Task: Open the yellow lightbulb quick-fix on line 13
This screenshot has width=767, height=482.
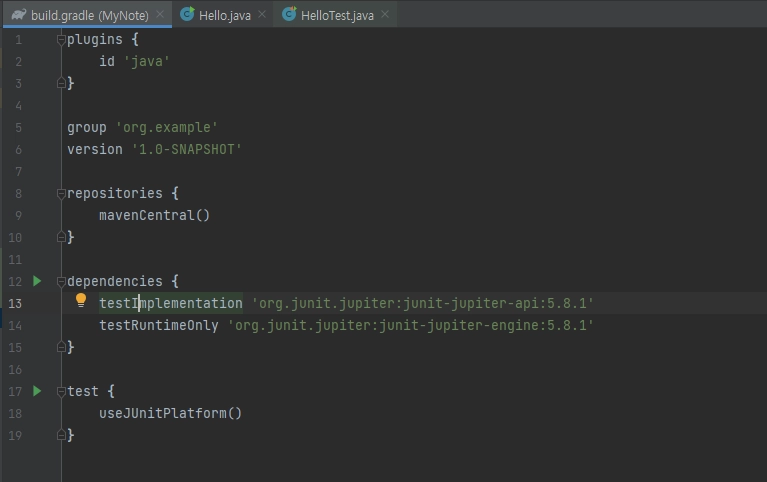Action: (x=81, y=300)
